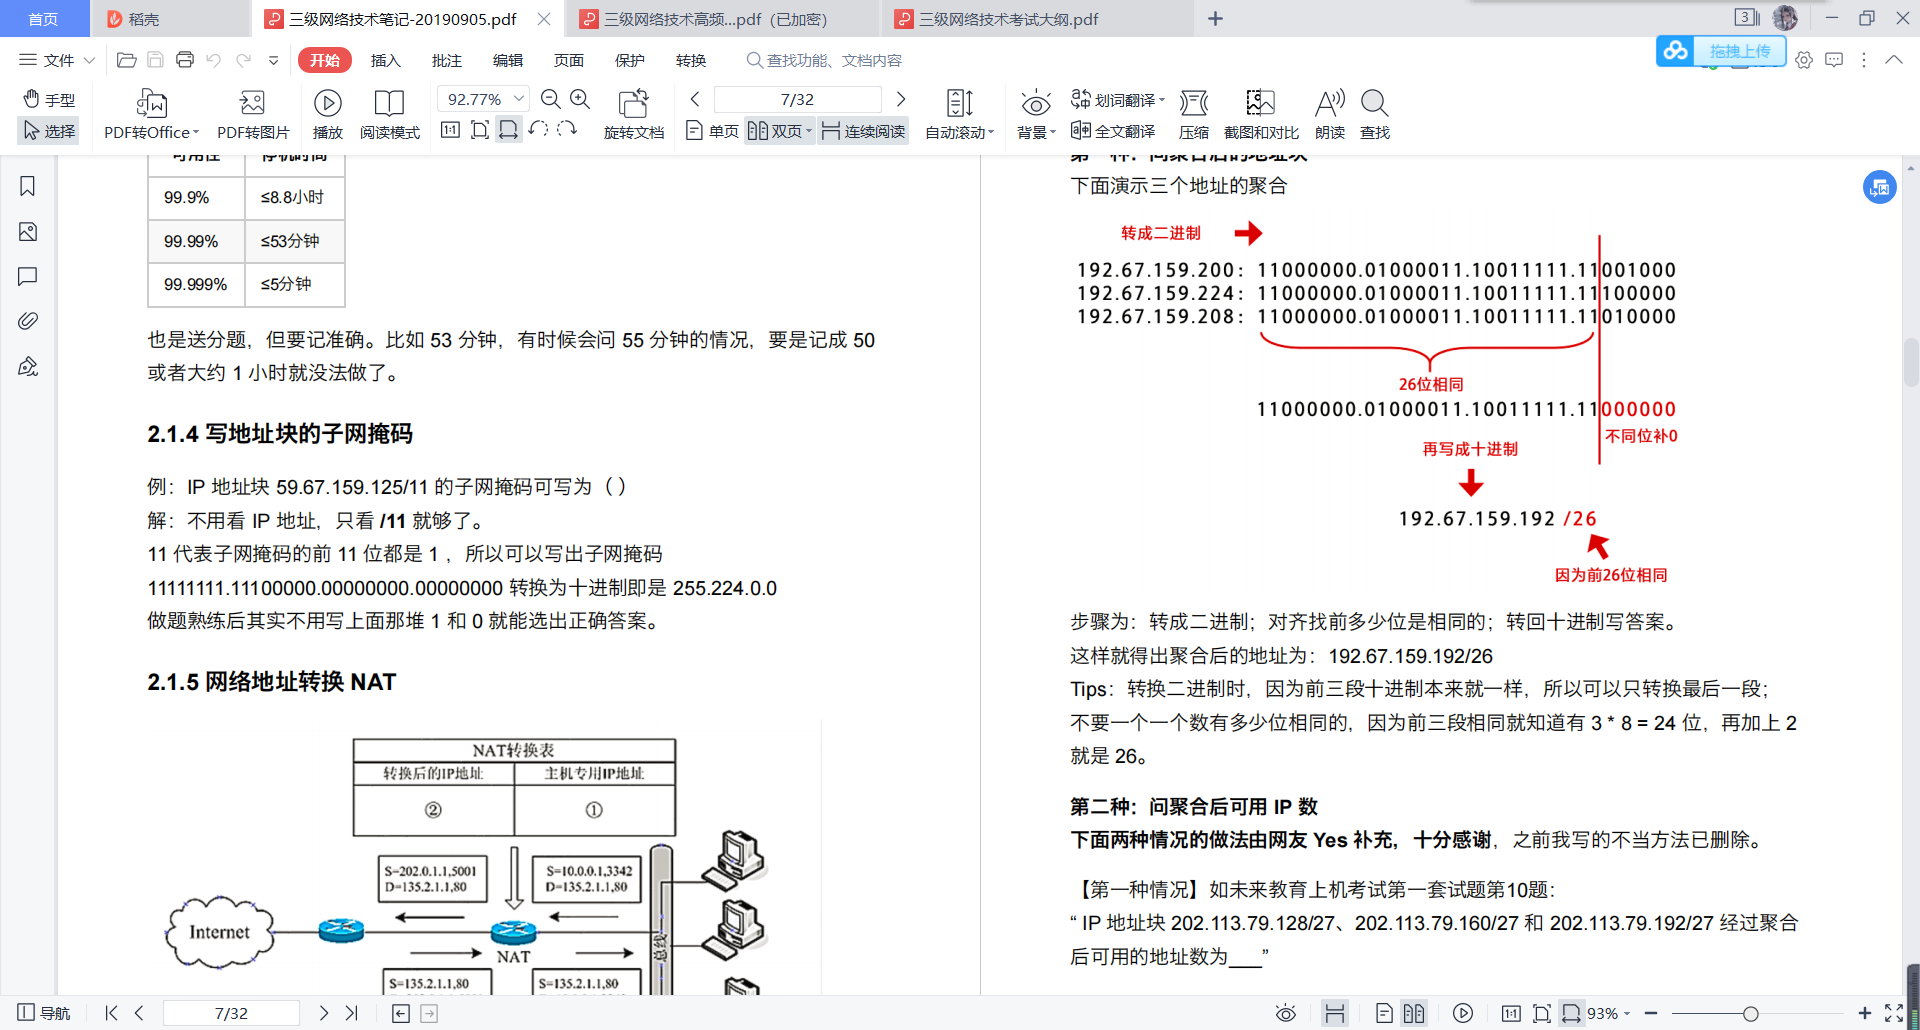Open thumbnails panel in left sidebar
The width and height of the screenshot is (1920, 1030).
coord(28,232)
